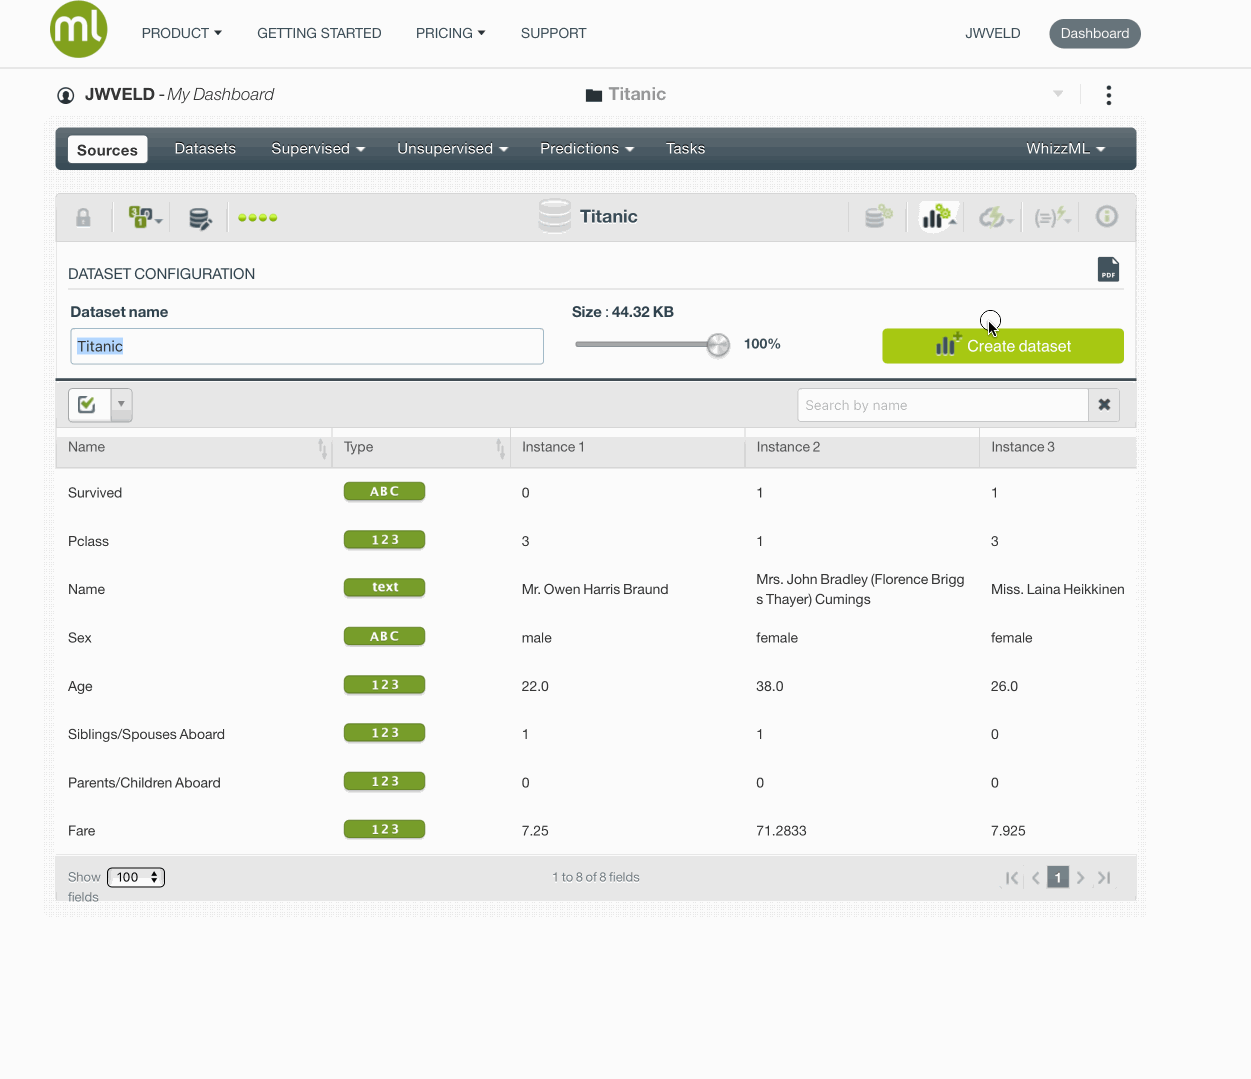Image resolution: width=1251 pixels, height=1079 pixels.
Task: Click the Search by name field
Action: click(943, 405)
